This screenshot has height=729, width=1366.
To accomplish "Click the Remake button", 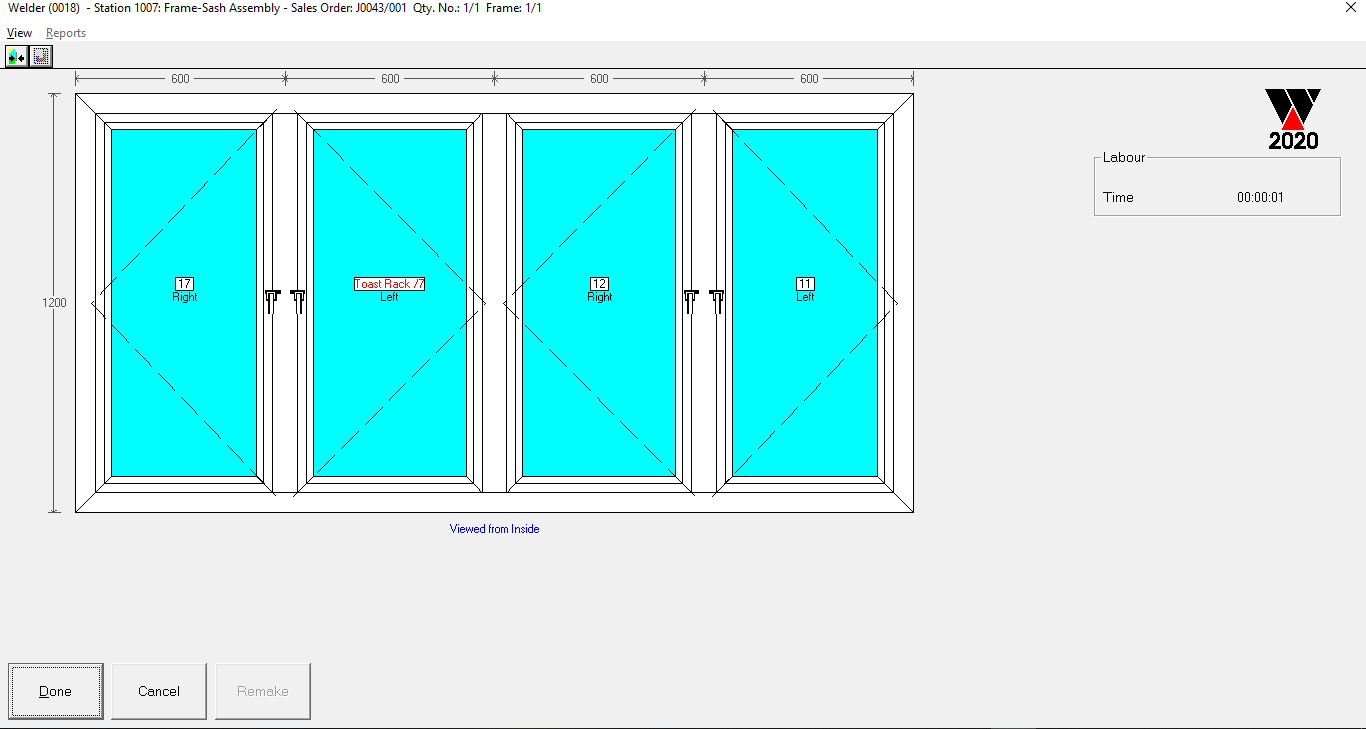I will click(263, 691).
